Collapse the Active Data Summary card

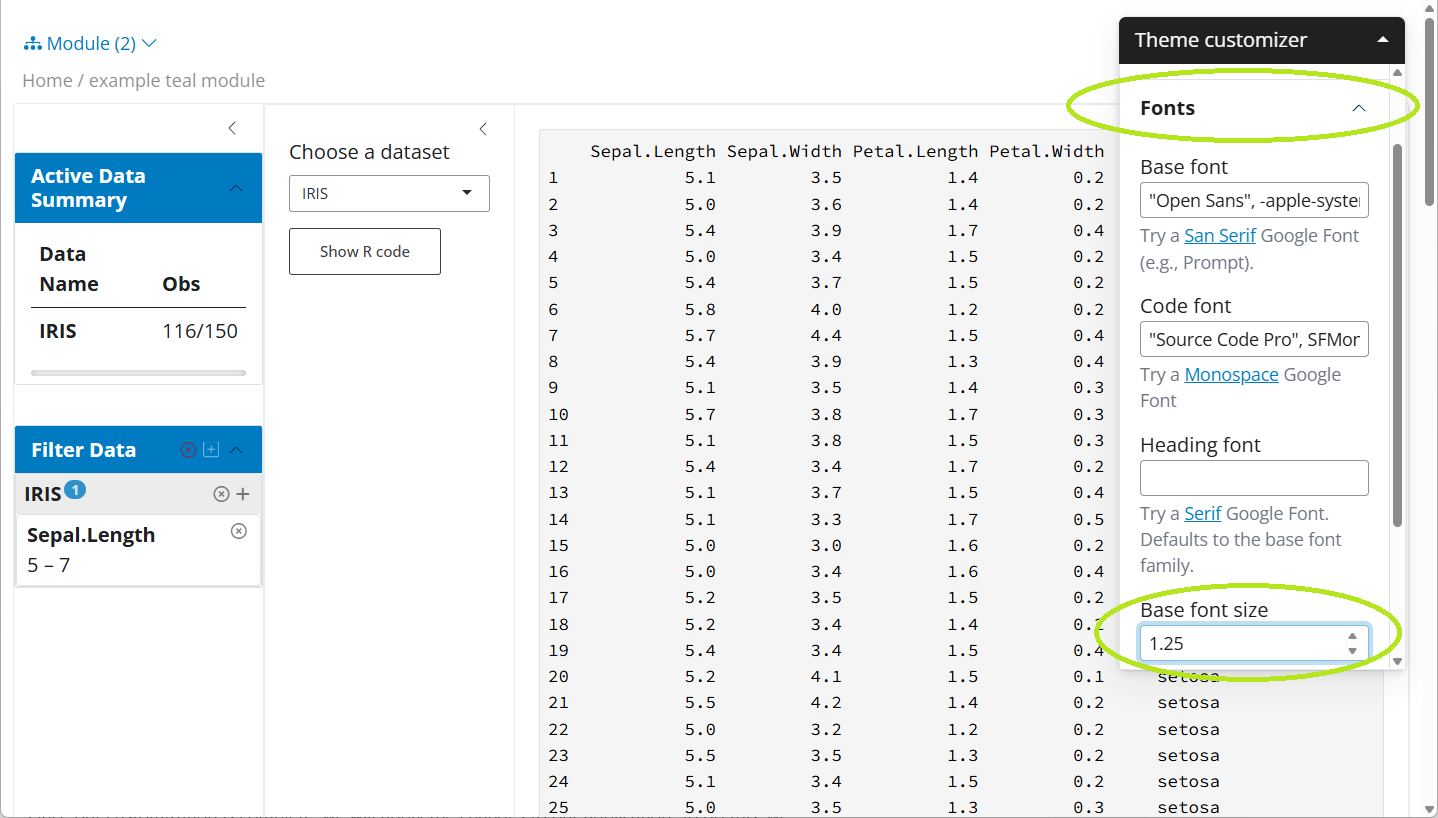pos(236,188)
